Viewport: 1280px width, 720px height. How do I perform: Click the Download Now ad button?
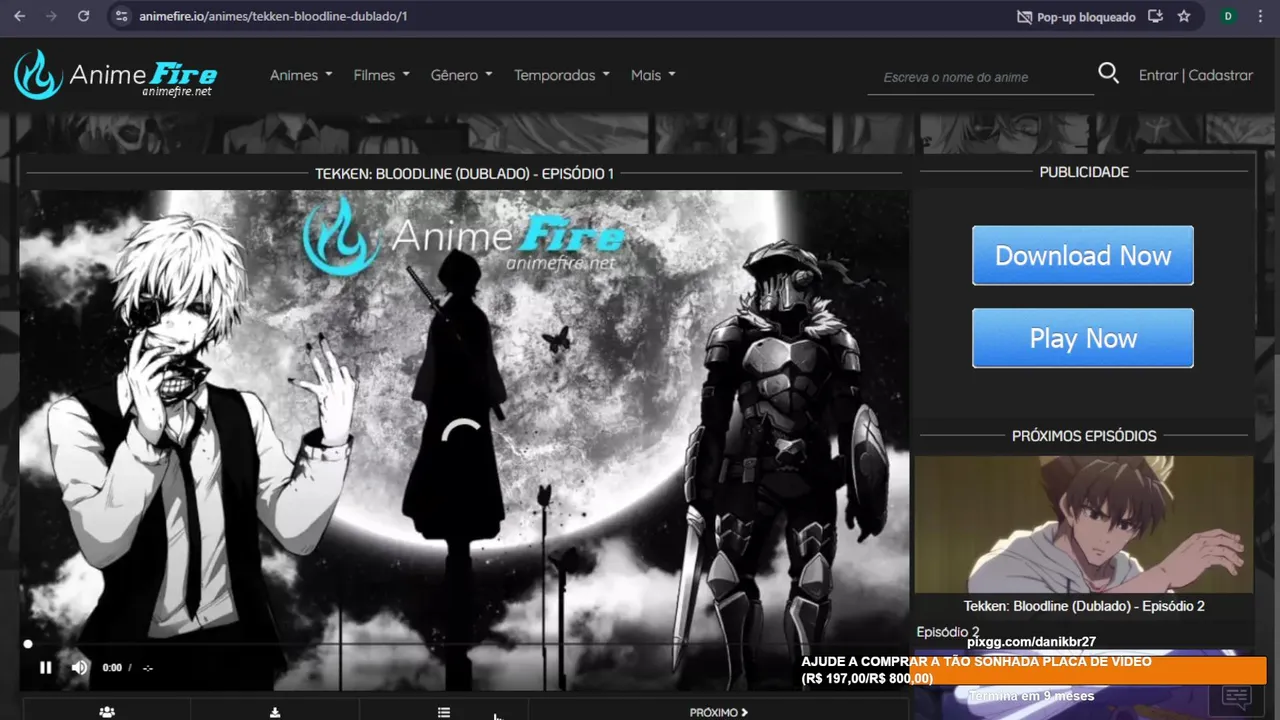coord(1083,255)
